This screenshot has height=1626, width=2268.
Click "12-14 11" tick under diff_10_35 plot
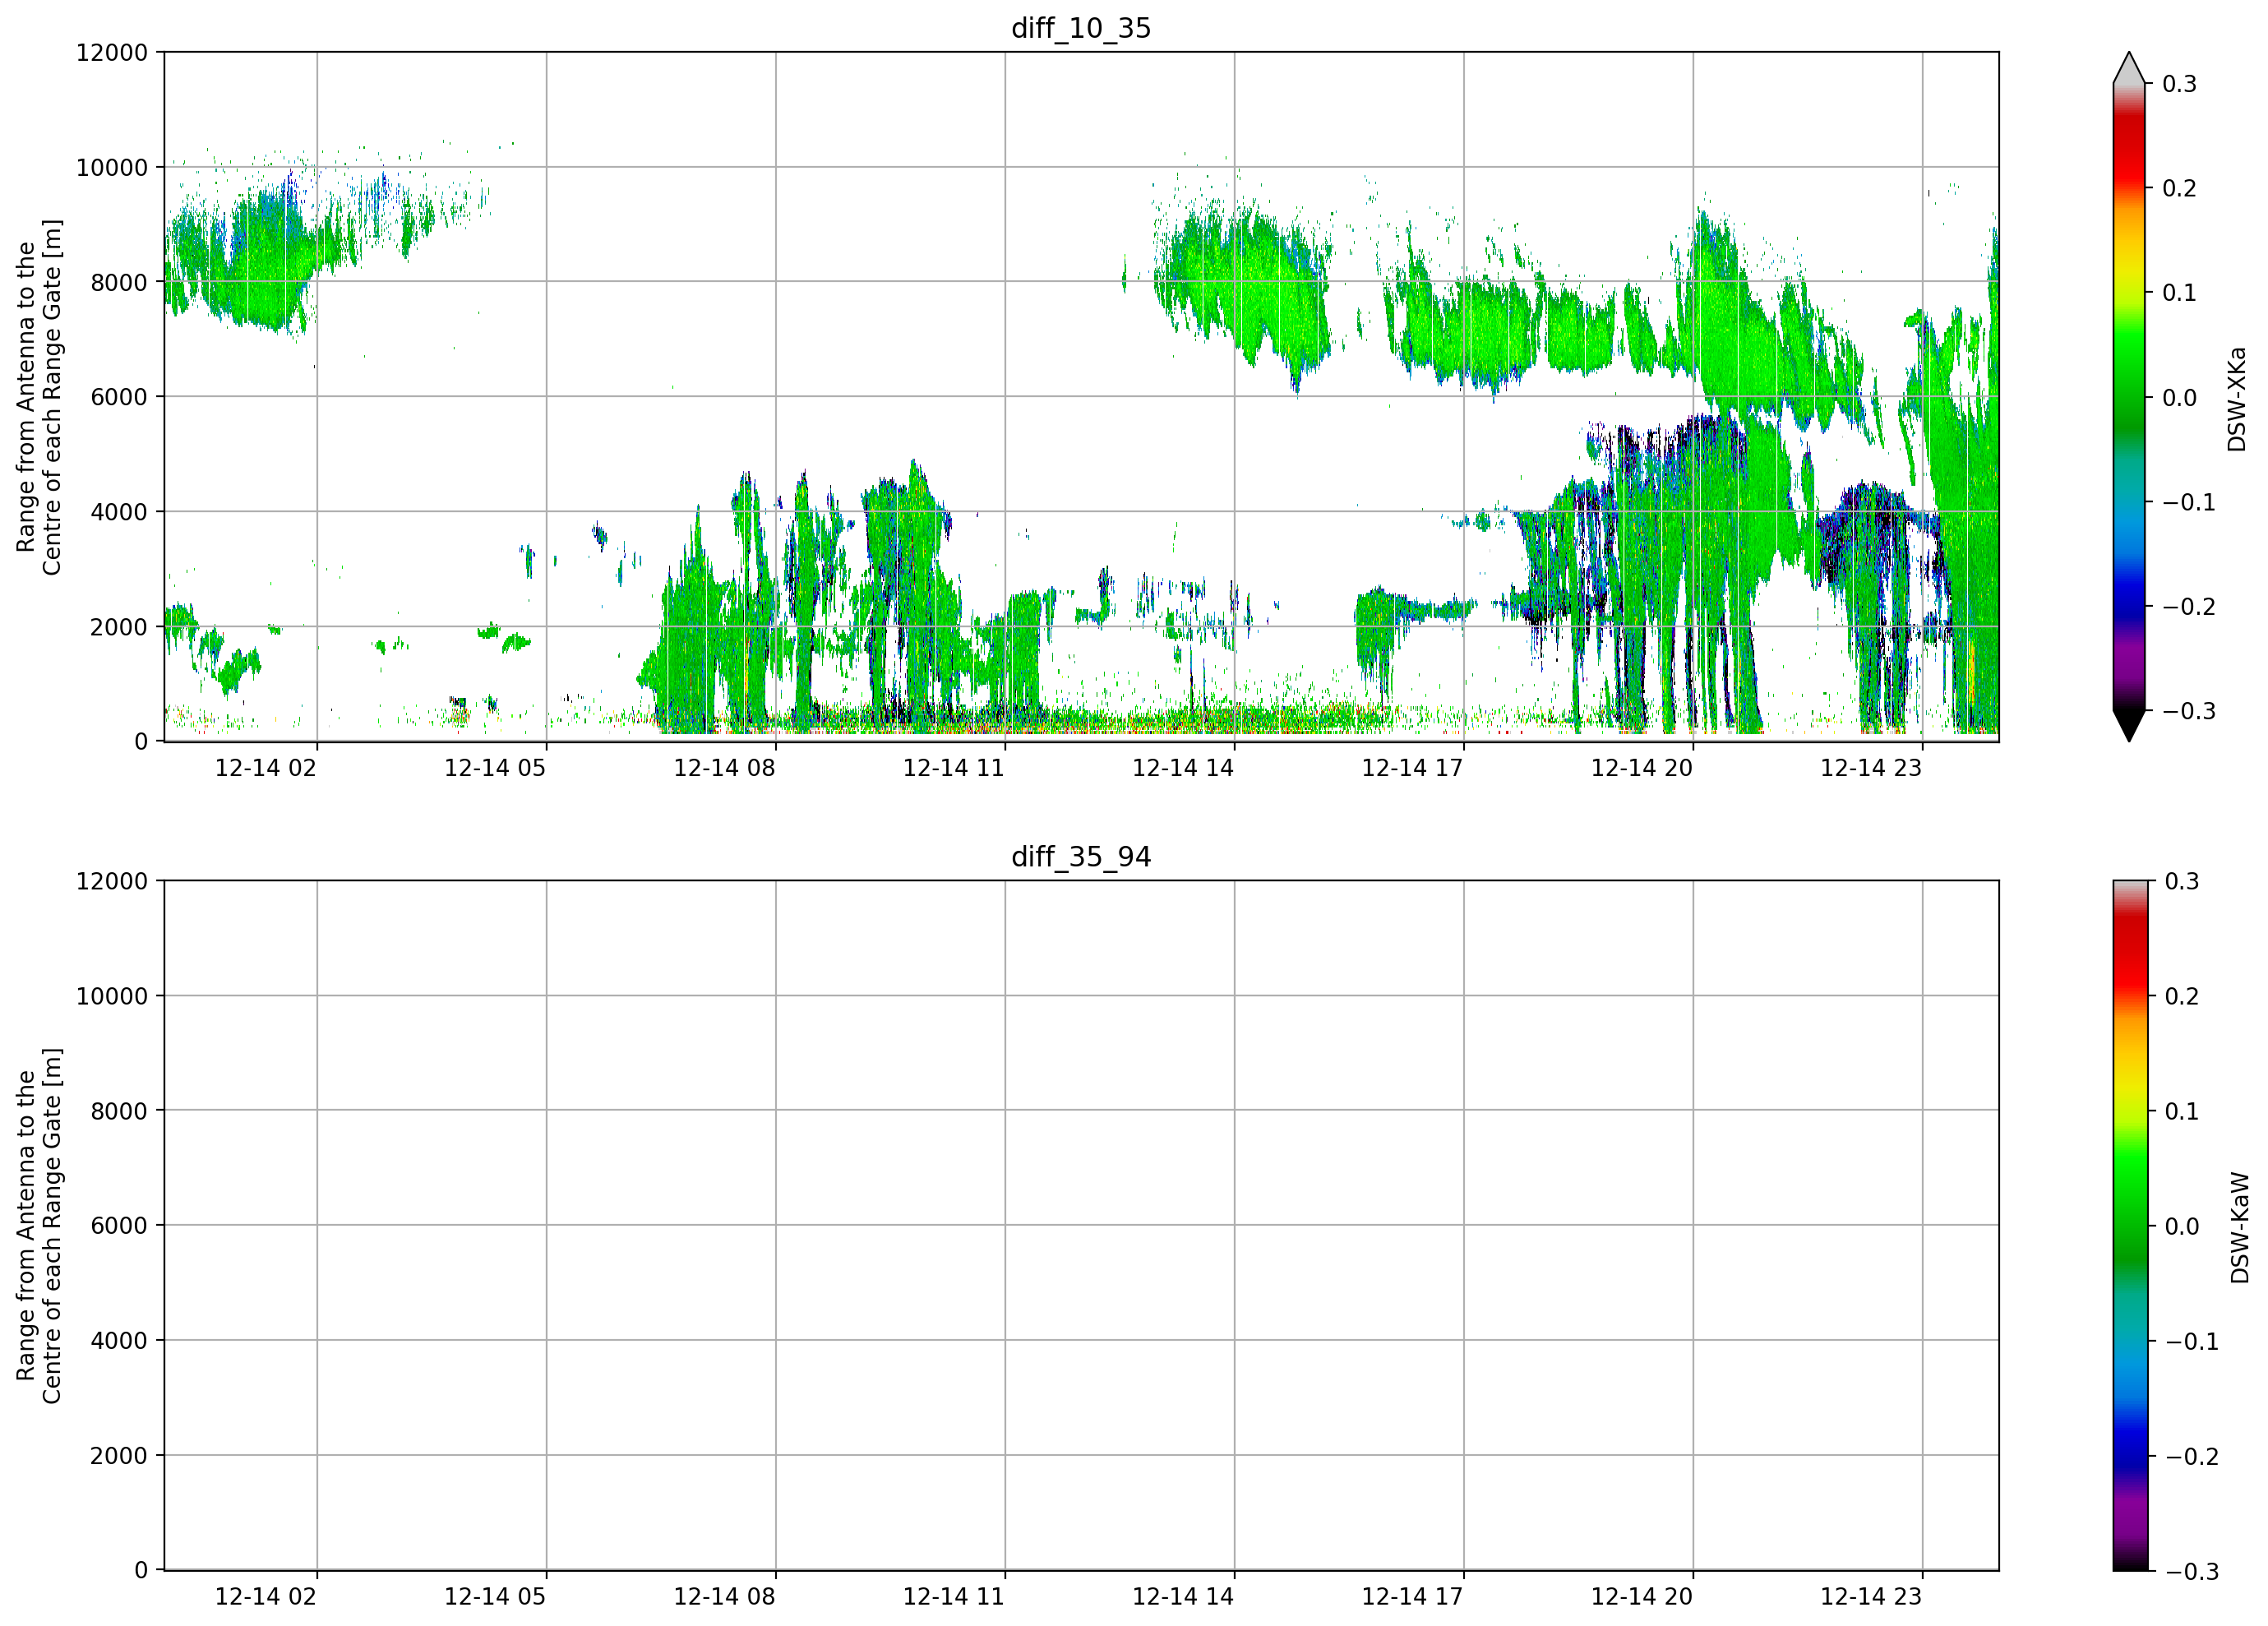954,768
